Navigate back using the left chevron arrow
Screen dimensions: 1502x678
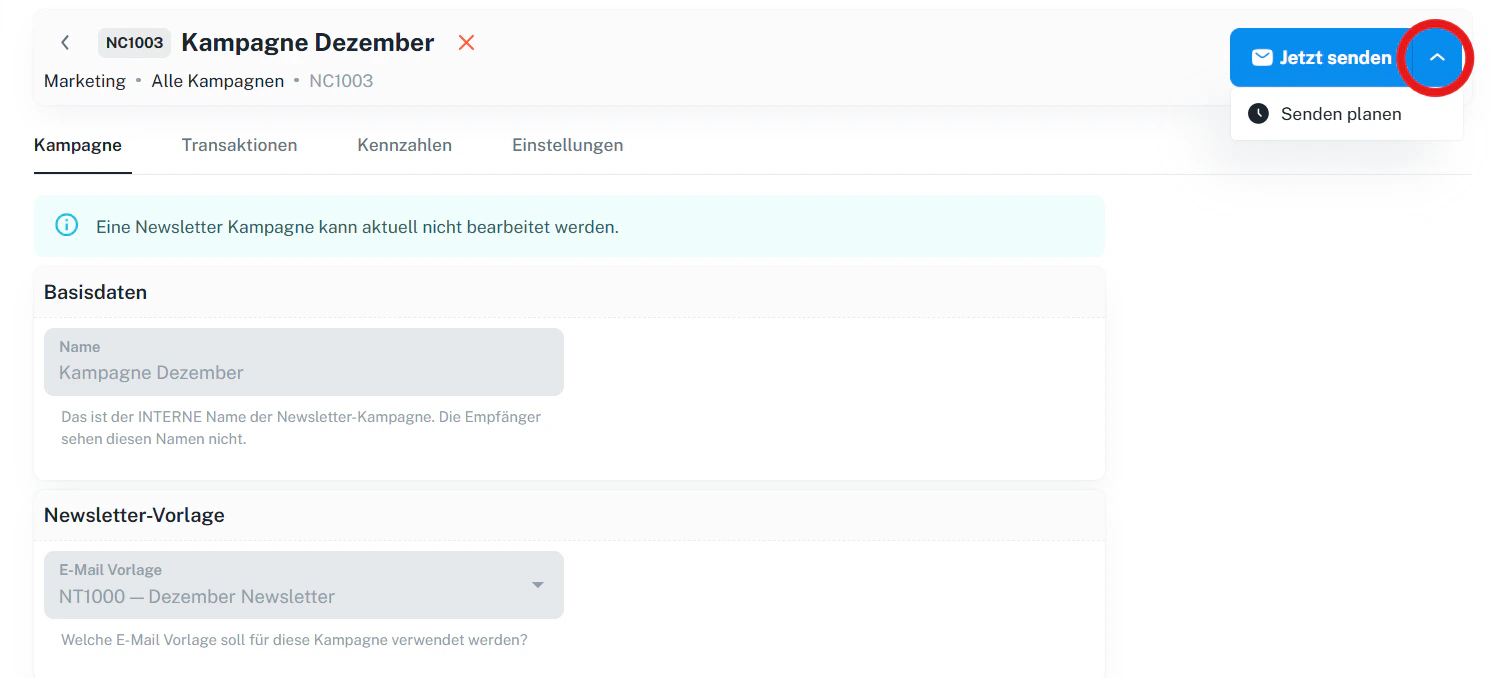click(x=65, y=42)
